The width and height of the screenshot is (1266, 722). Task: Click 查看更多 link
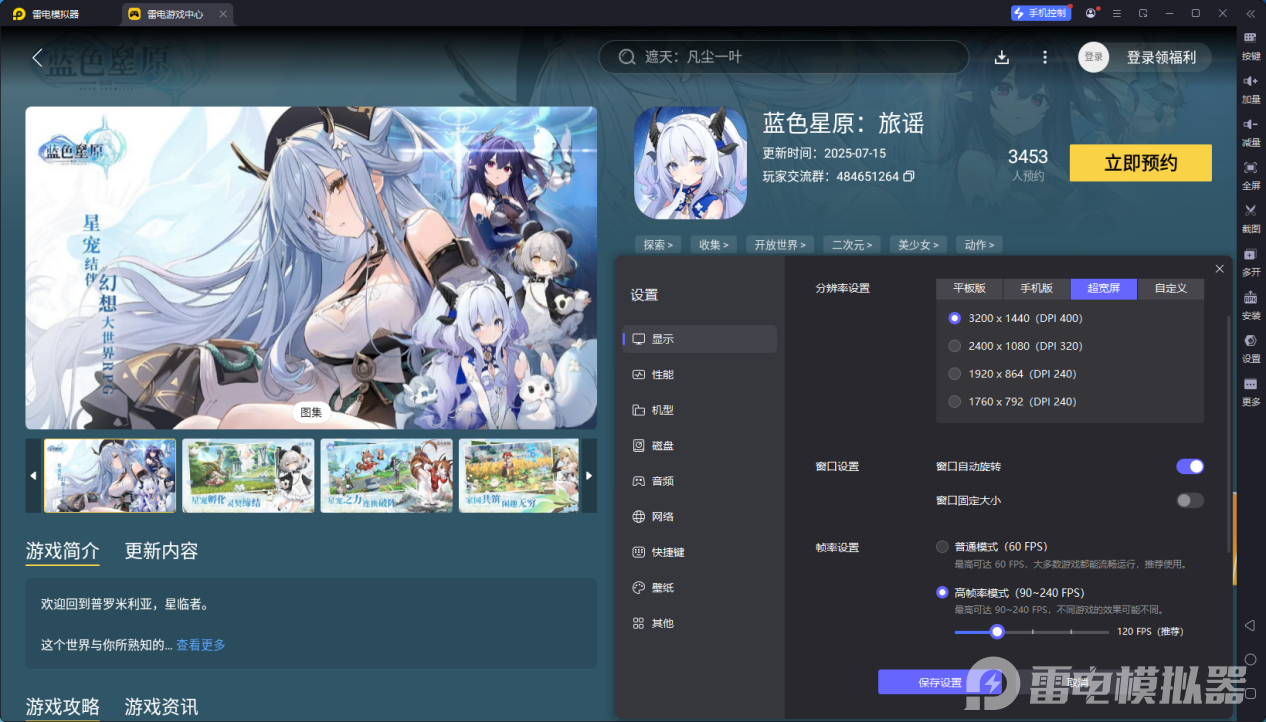click(x=201, y=645)
